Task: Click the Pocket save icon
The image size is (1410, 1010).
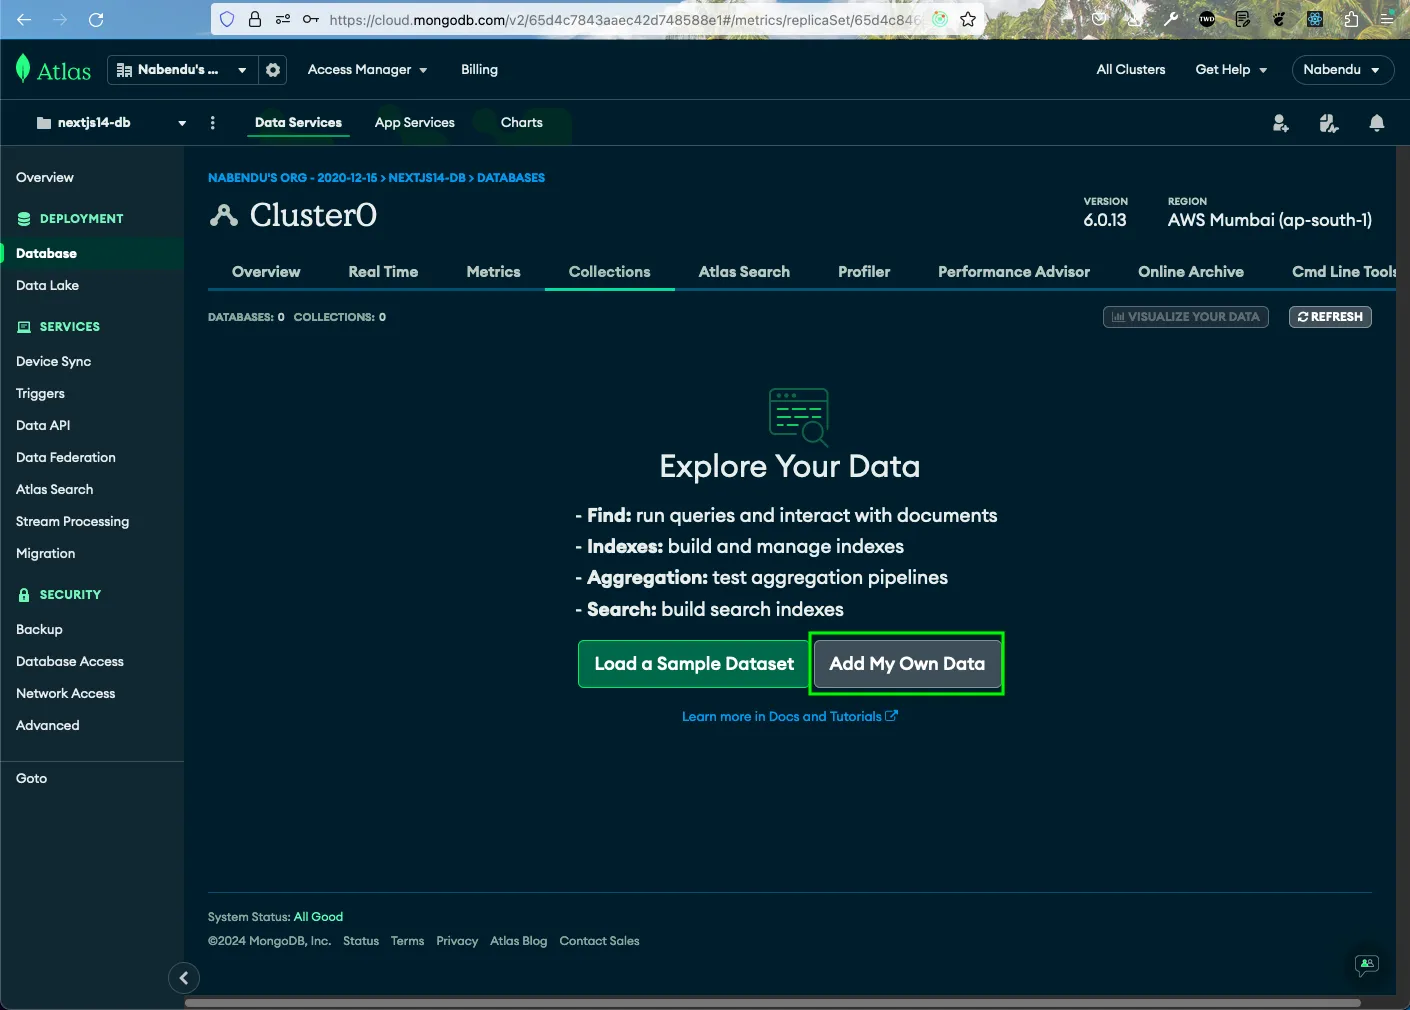Action: point(1099,19)
